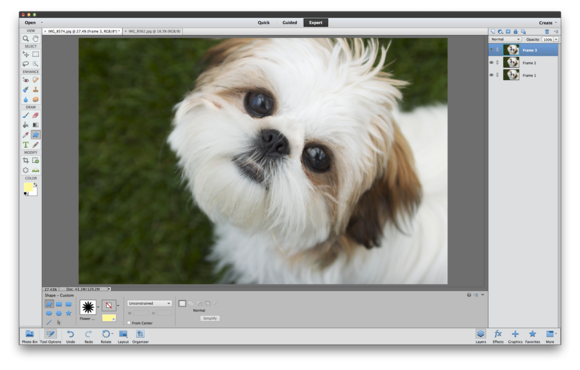This screenshot has height=370, width=580.
Task: Toggle the Tool Options panel
Action: pos(50,336)
